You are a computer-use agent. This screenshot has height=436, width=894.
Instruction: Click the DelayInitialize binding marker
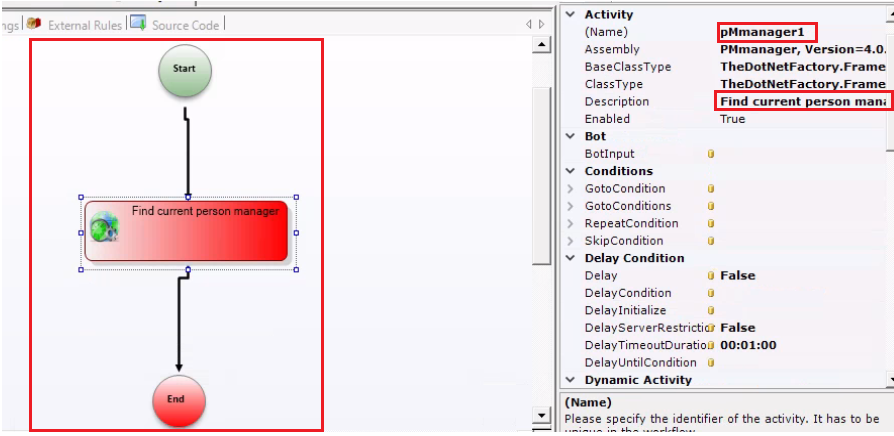tap(710, 311)
